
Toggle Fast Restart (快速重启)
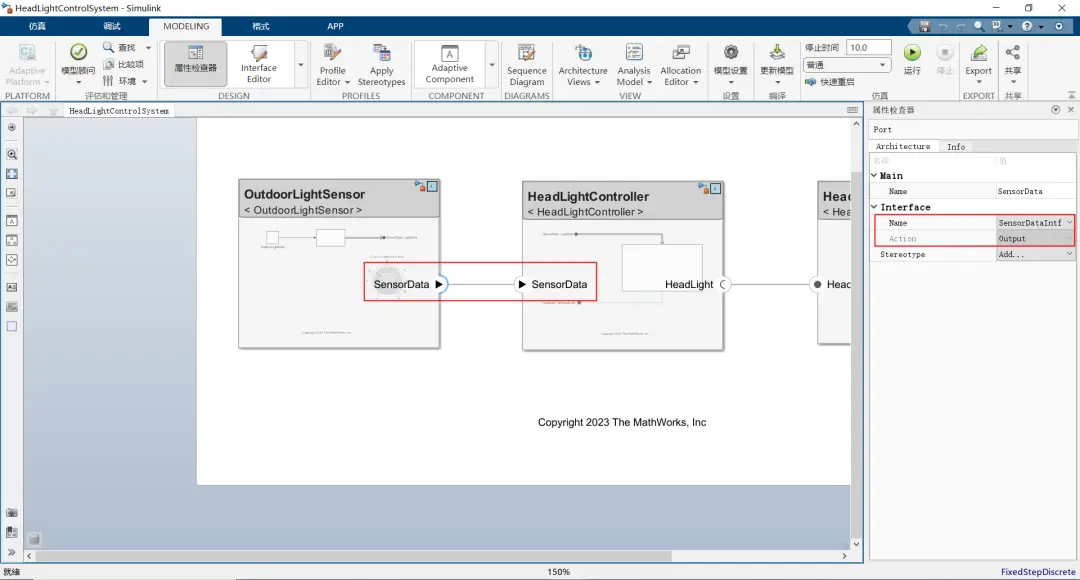[x=830, y=81]
